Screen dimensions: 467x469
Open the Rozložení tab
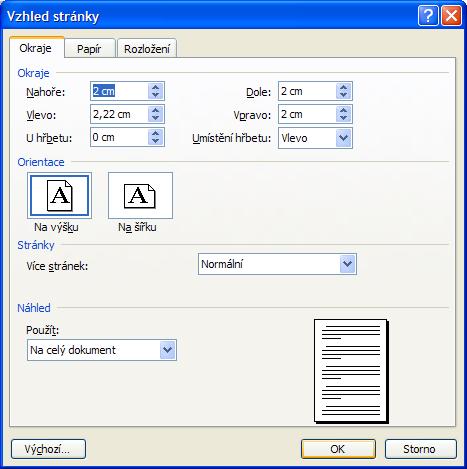click(147, 49)
